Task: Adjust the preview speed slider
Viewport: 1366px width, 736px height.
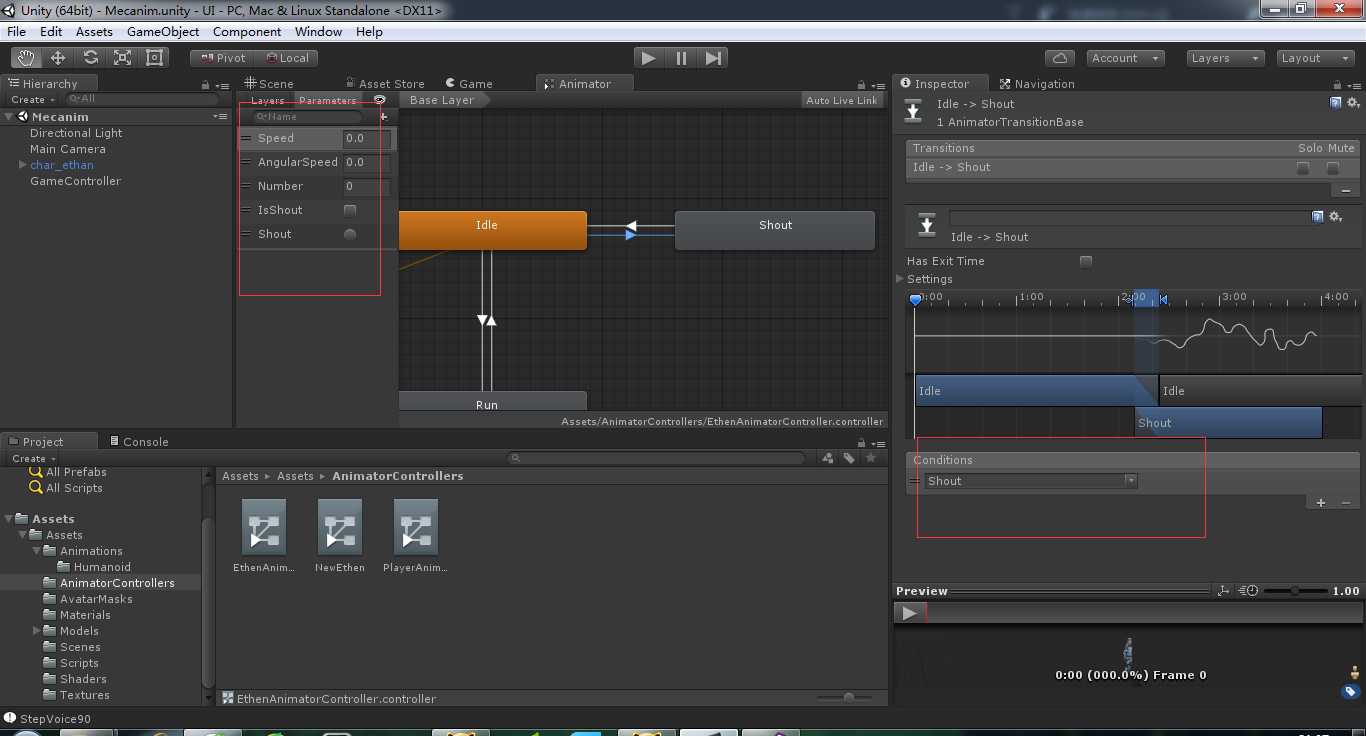Action: click(1295, 591)
